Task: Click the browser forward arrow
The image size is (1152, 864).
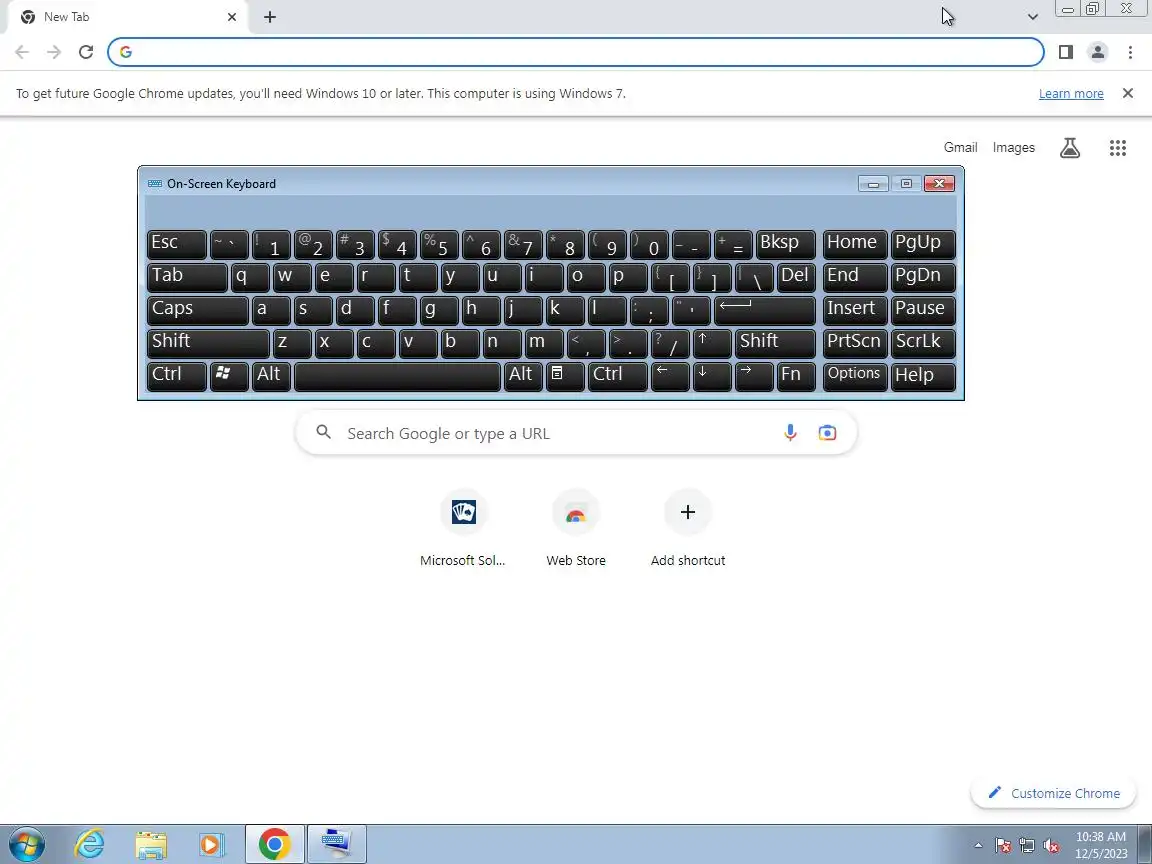Action: tap(54, 51)
